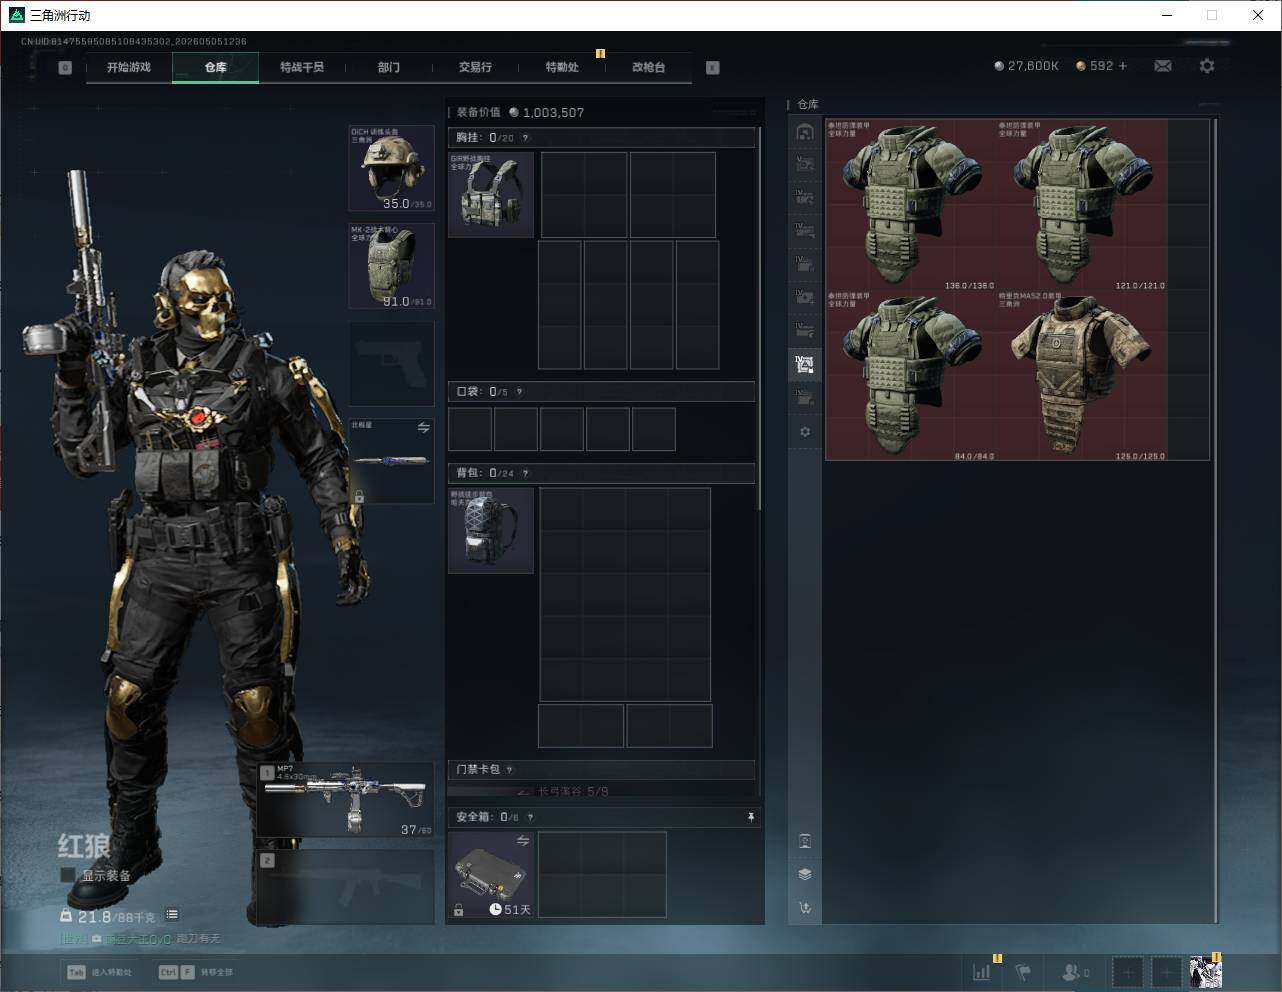The width and height of the screenshot is (1282, 992).
Task: Go to the 部门 tab
Action: pos(389,67)
